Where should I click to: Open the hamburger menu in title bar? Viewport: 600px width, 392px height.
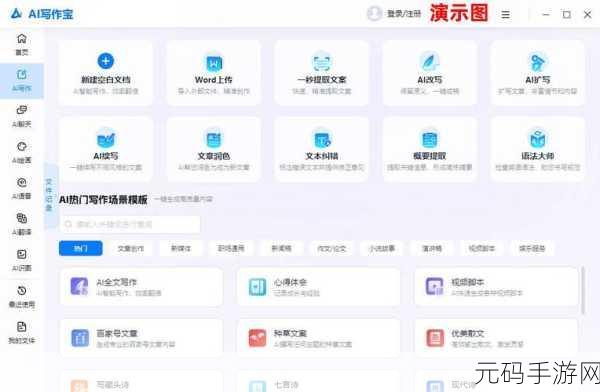(x=505, y=15)
